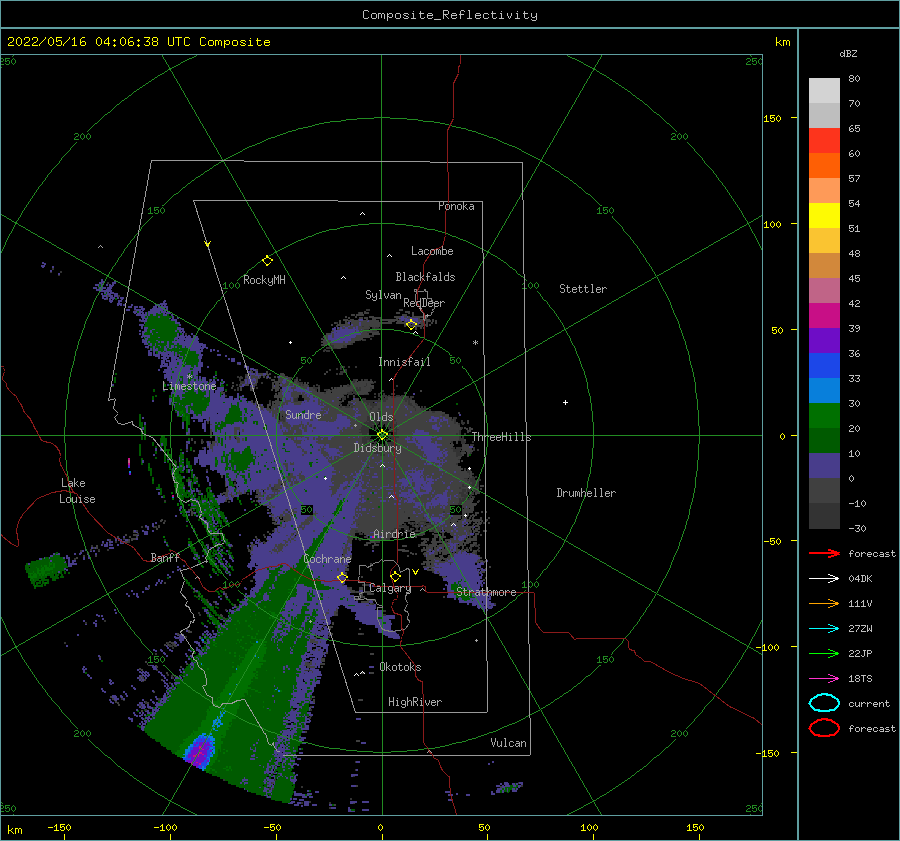This screenshot has width=900, height=841.
Task: Click the asterisk marker east of Innisfail
Action: 475,343
